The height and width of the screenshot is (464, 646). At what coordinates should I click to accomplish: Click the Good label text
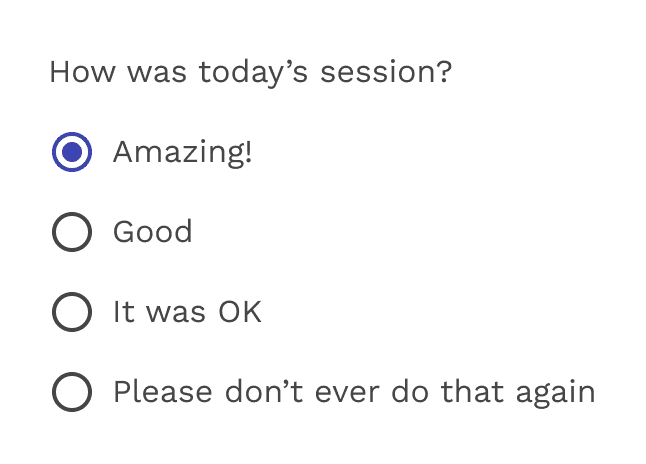152,233
